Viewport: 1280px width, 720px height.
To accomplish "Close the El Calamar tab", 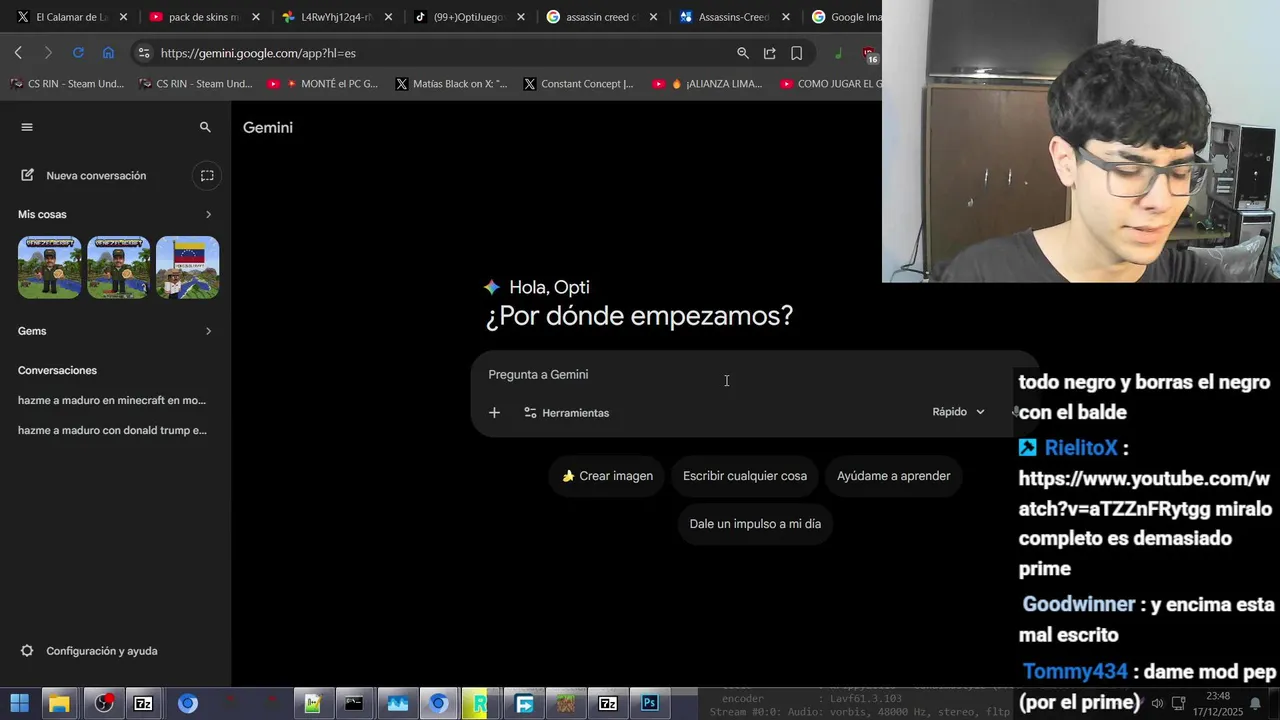I will tap(123, 17).
